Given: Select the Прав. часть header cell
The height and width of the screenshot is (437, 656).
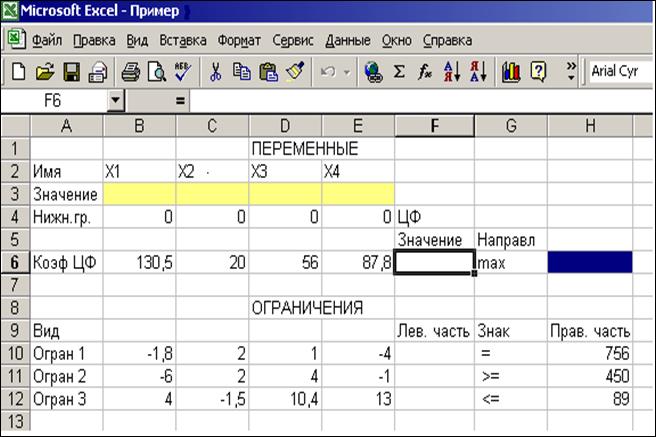Looking at the screenshot, I should (x=590, y=331).
